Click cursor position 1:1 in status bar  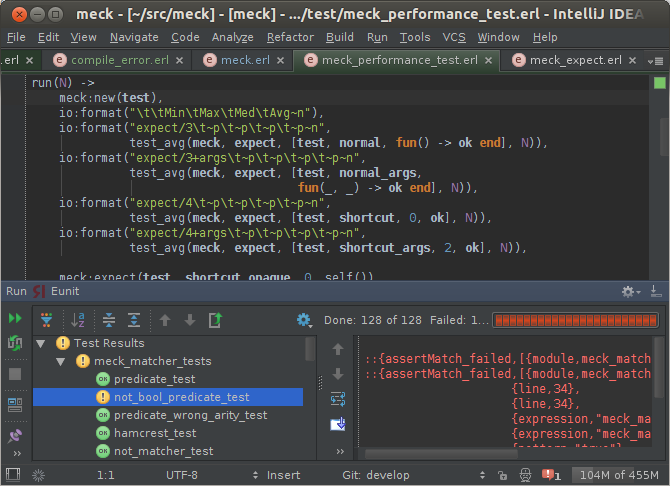pos(106,475)
